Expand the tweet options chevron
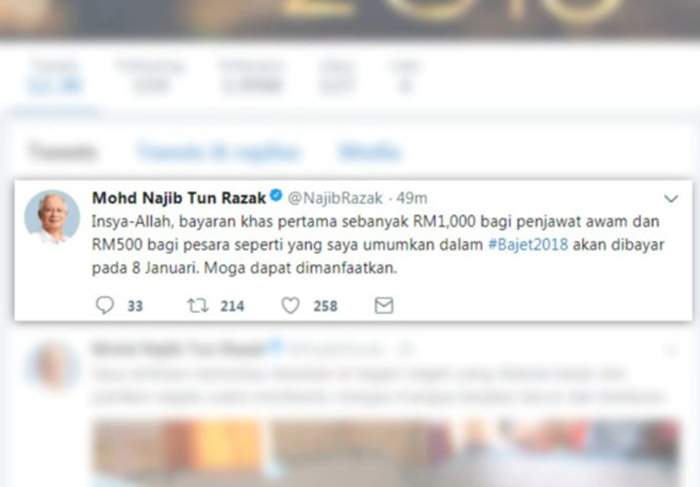The width and height of the screenshot is (700, 487). pos(671,199)
